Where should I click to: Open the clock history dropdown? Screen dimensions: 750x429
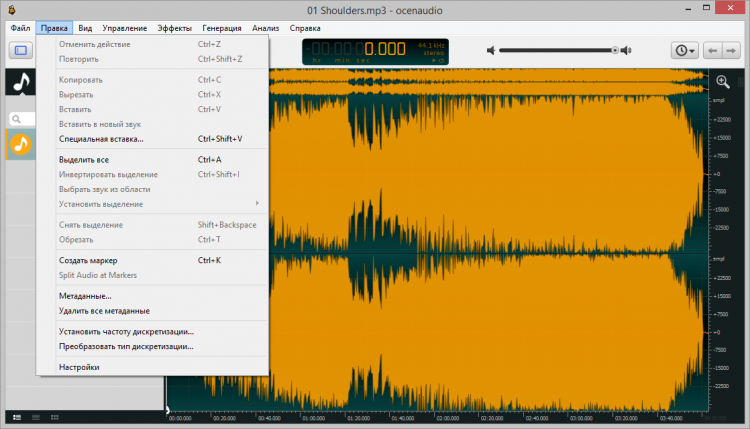tap(685, 50)
